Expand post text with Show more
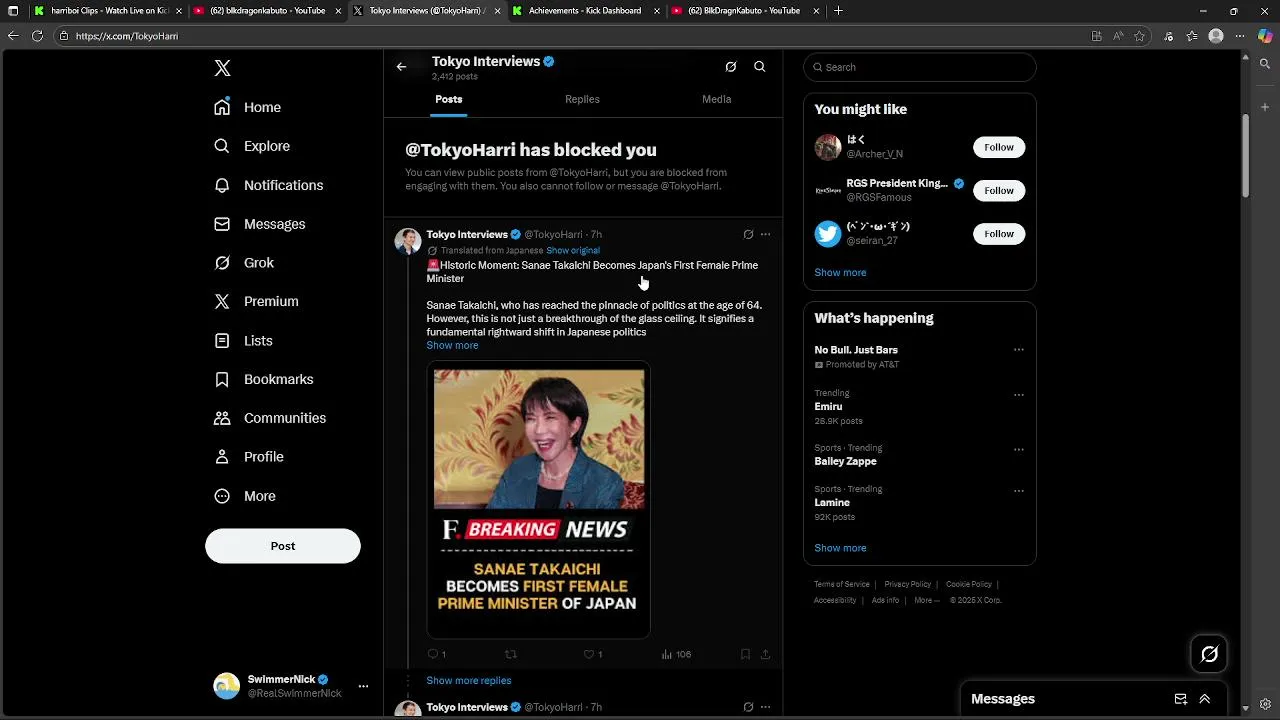1280x720 pixels. tap(452, 345)
